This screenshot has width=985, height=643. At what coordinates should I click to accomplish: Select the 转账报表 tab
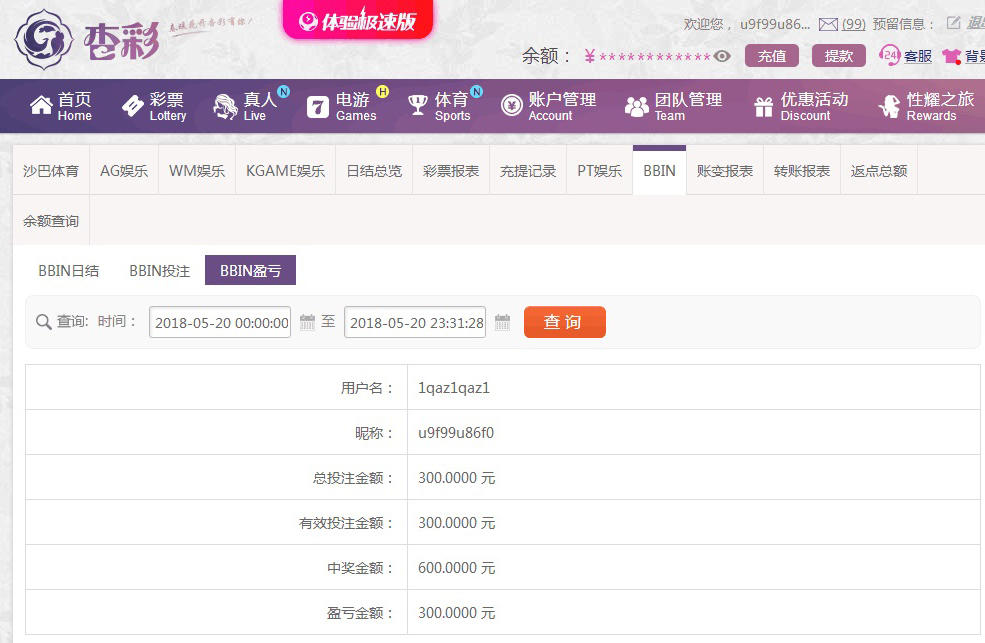point(802,171)
